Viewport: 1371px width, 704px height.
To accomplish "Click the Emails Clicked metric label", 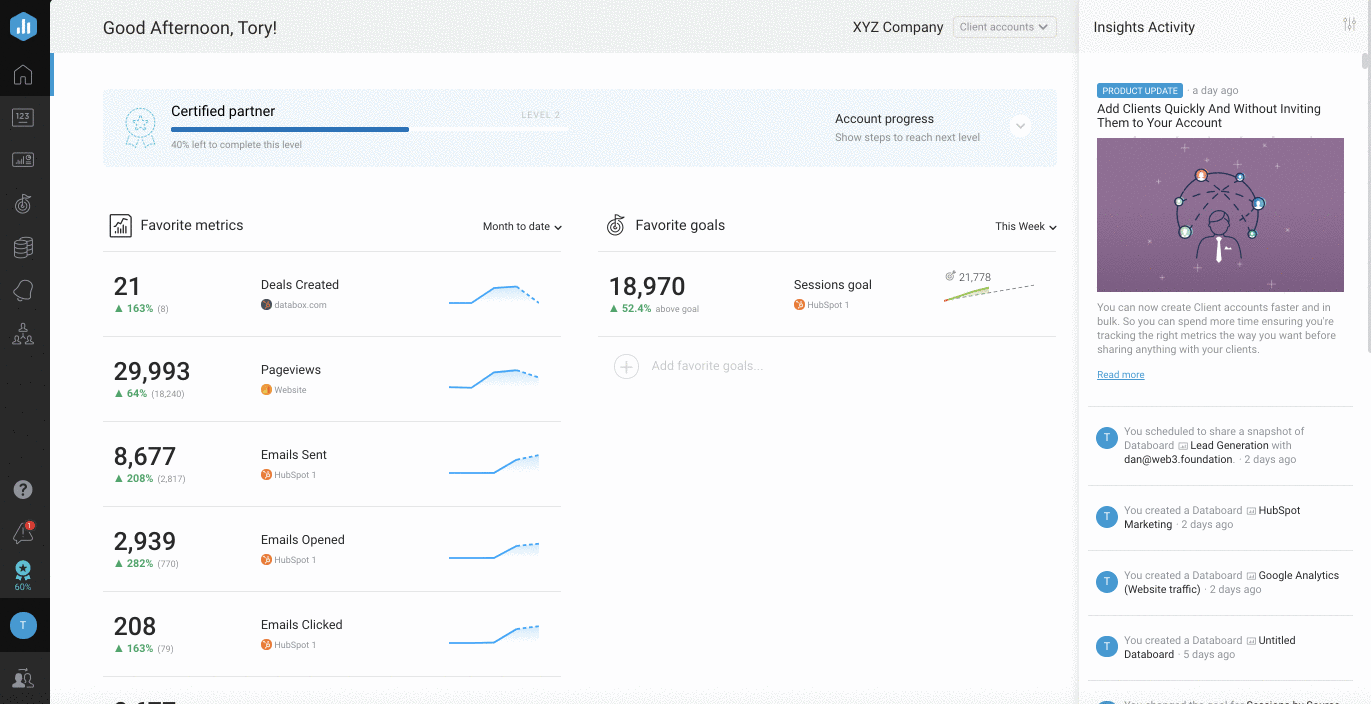I will tap(302, 625).
